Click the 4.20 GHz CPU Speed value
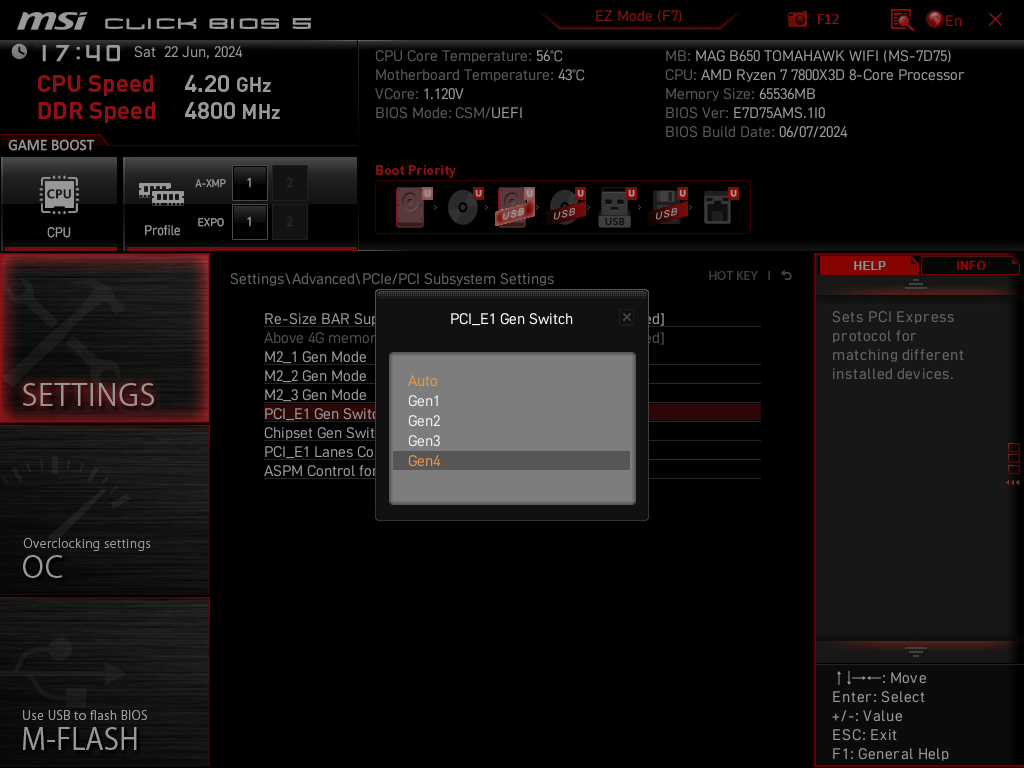 tap(227, 84)
